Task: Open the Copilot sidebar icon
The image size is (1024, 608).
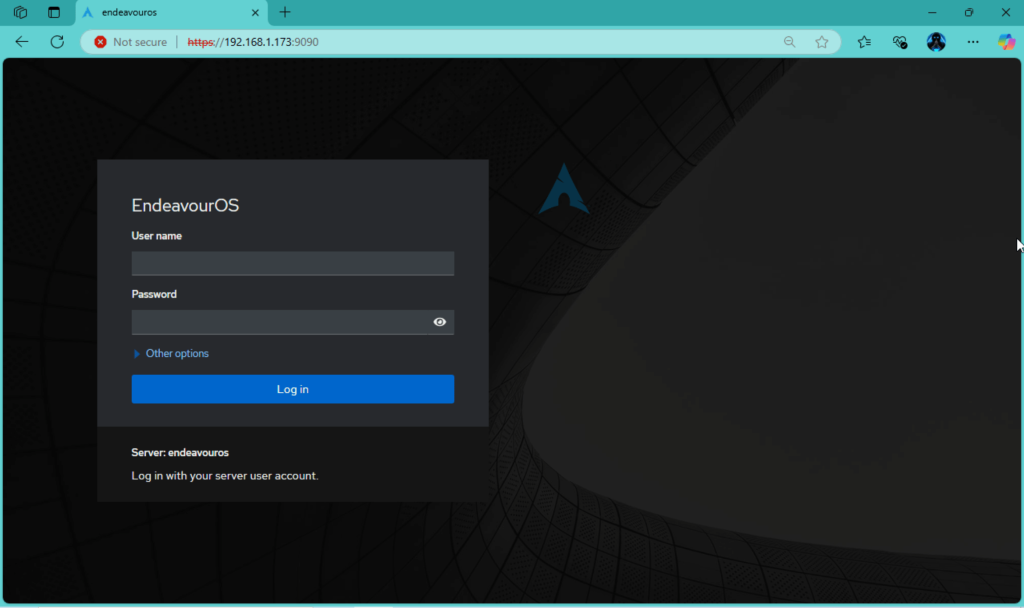Action: [1006, 42]
